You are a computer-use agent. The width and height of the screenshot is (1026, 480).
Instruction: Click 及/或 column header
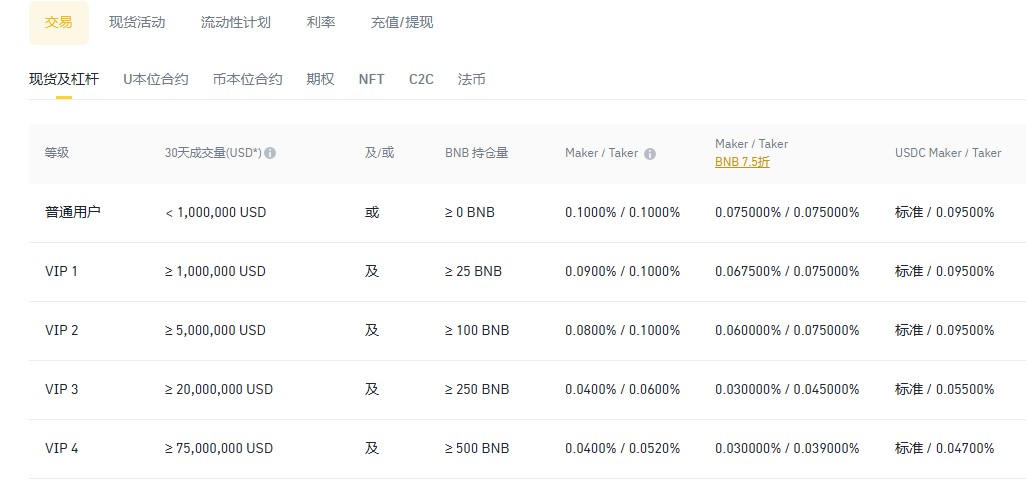point(380,153)
